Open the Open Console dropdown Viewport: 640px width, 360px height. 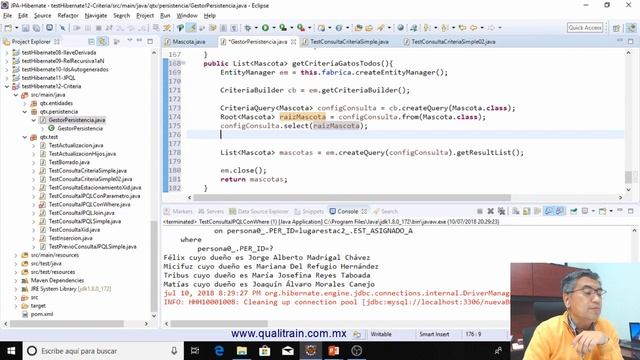pos(611,211)
